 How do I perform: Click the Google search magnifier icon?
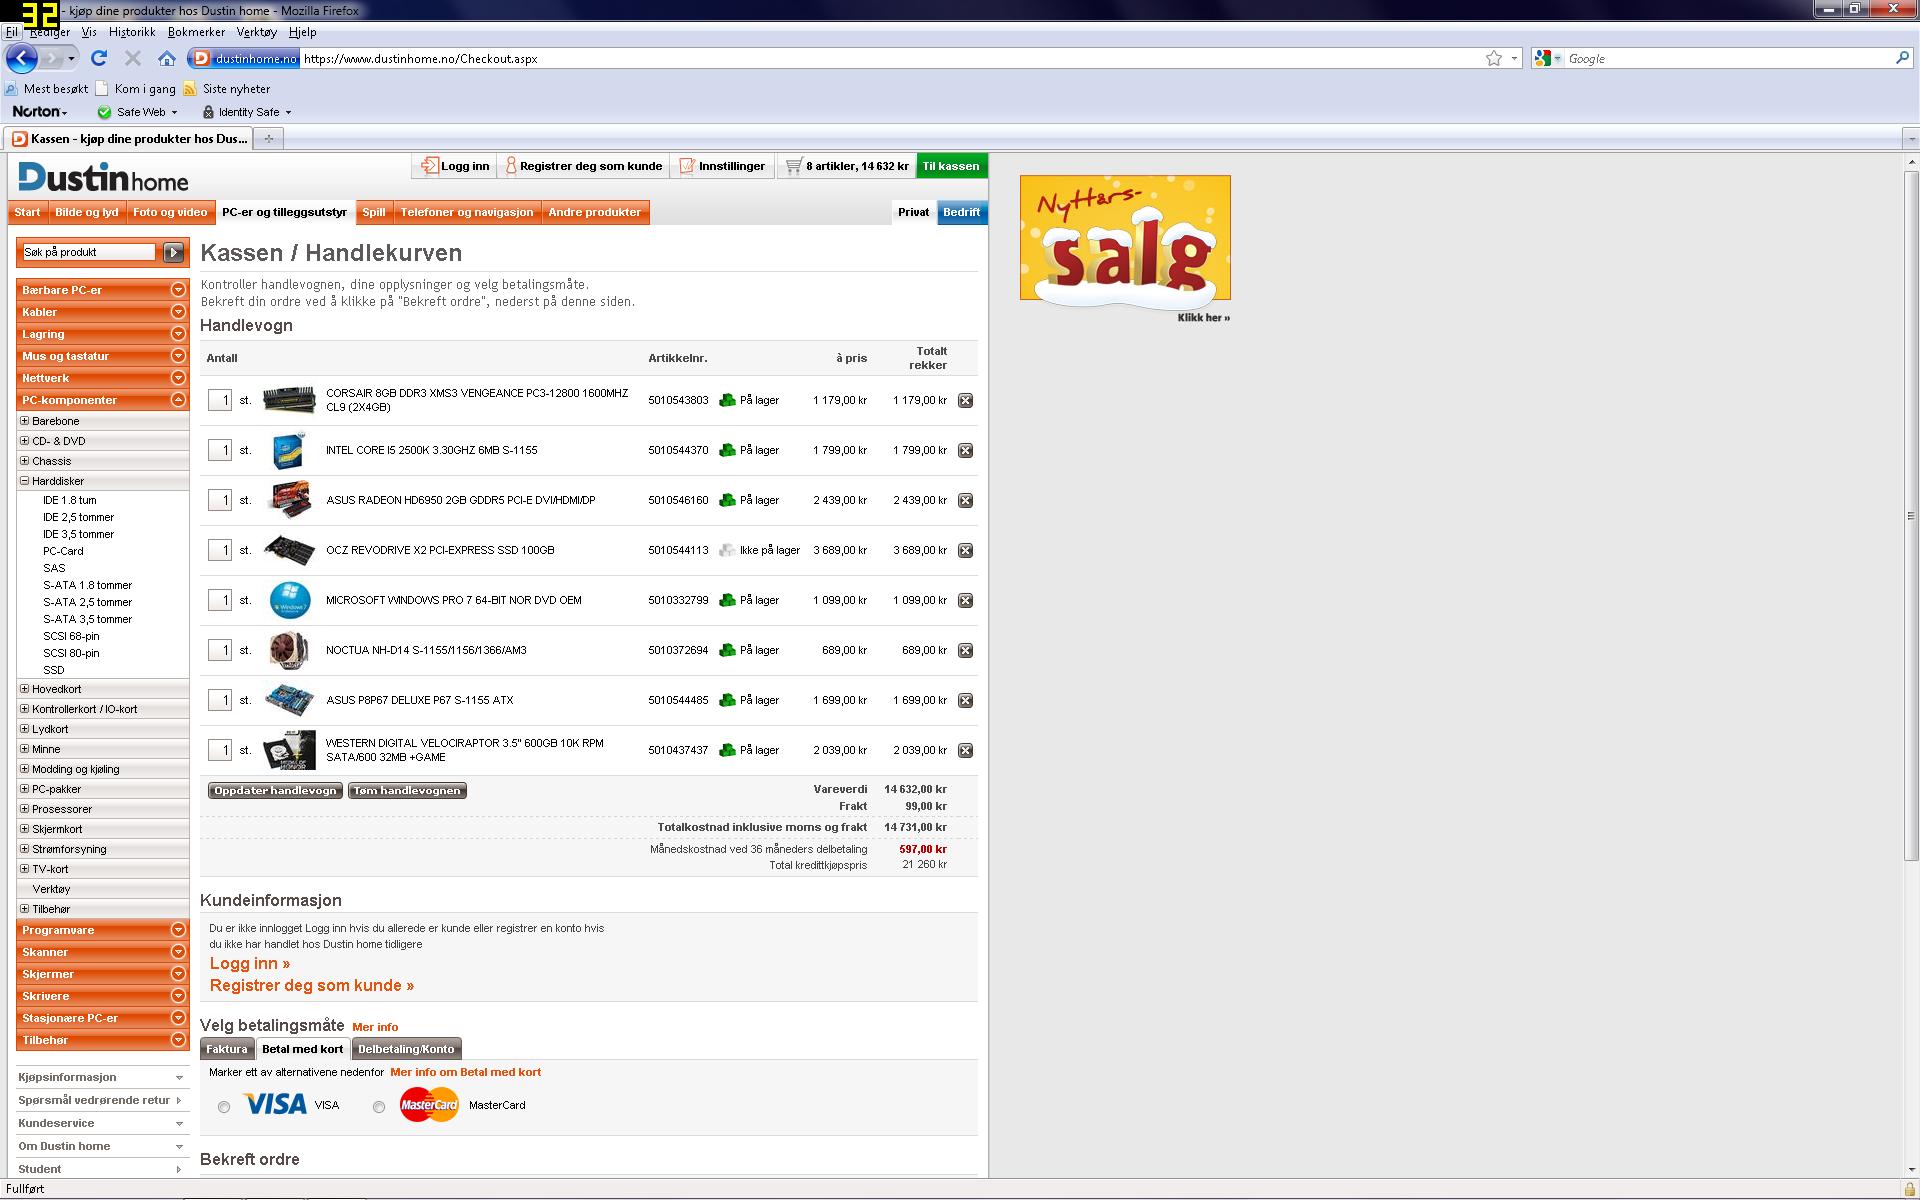pos(1902,58)
